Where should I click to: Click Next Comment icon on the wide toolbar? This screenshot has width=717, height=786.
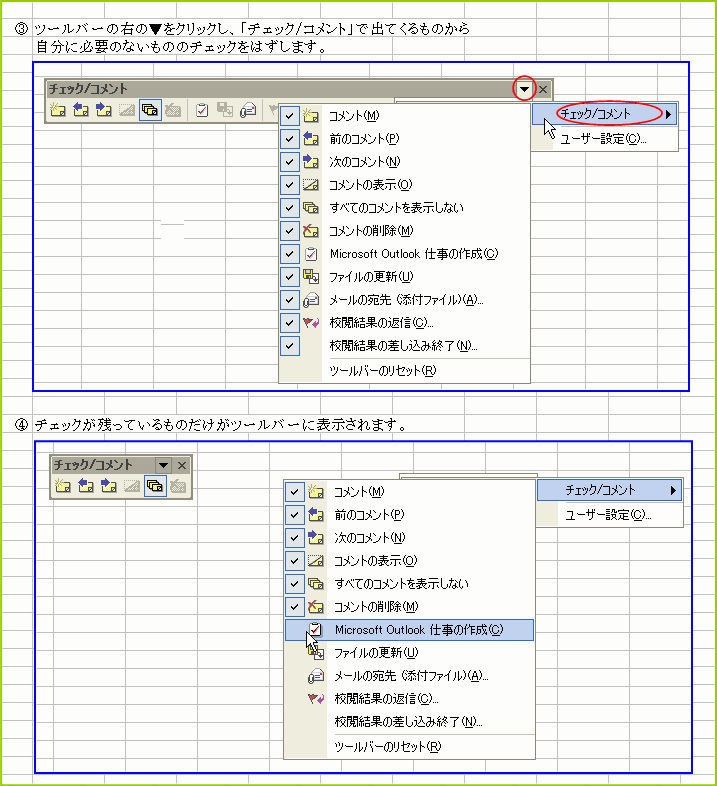[x=104, y=109]
